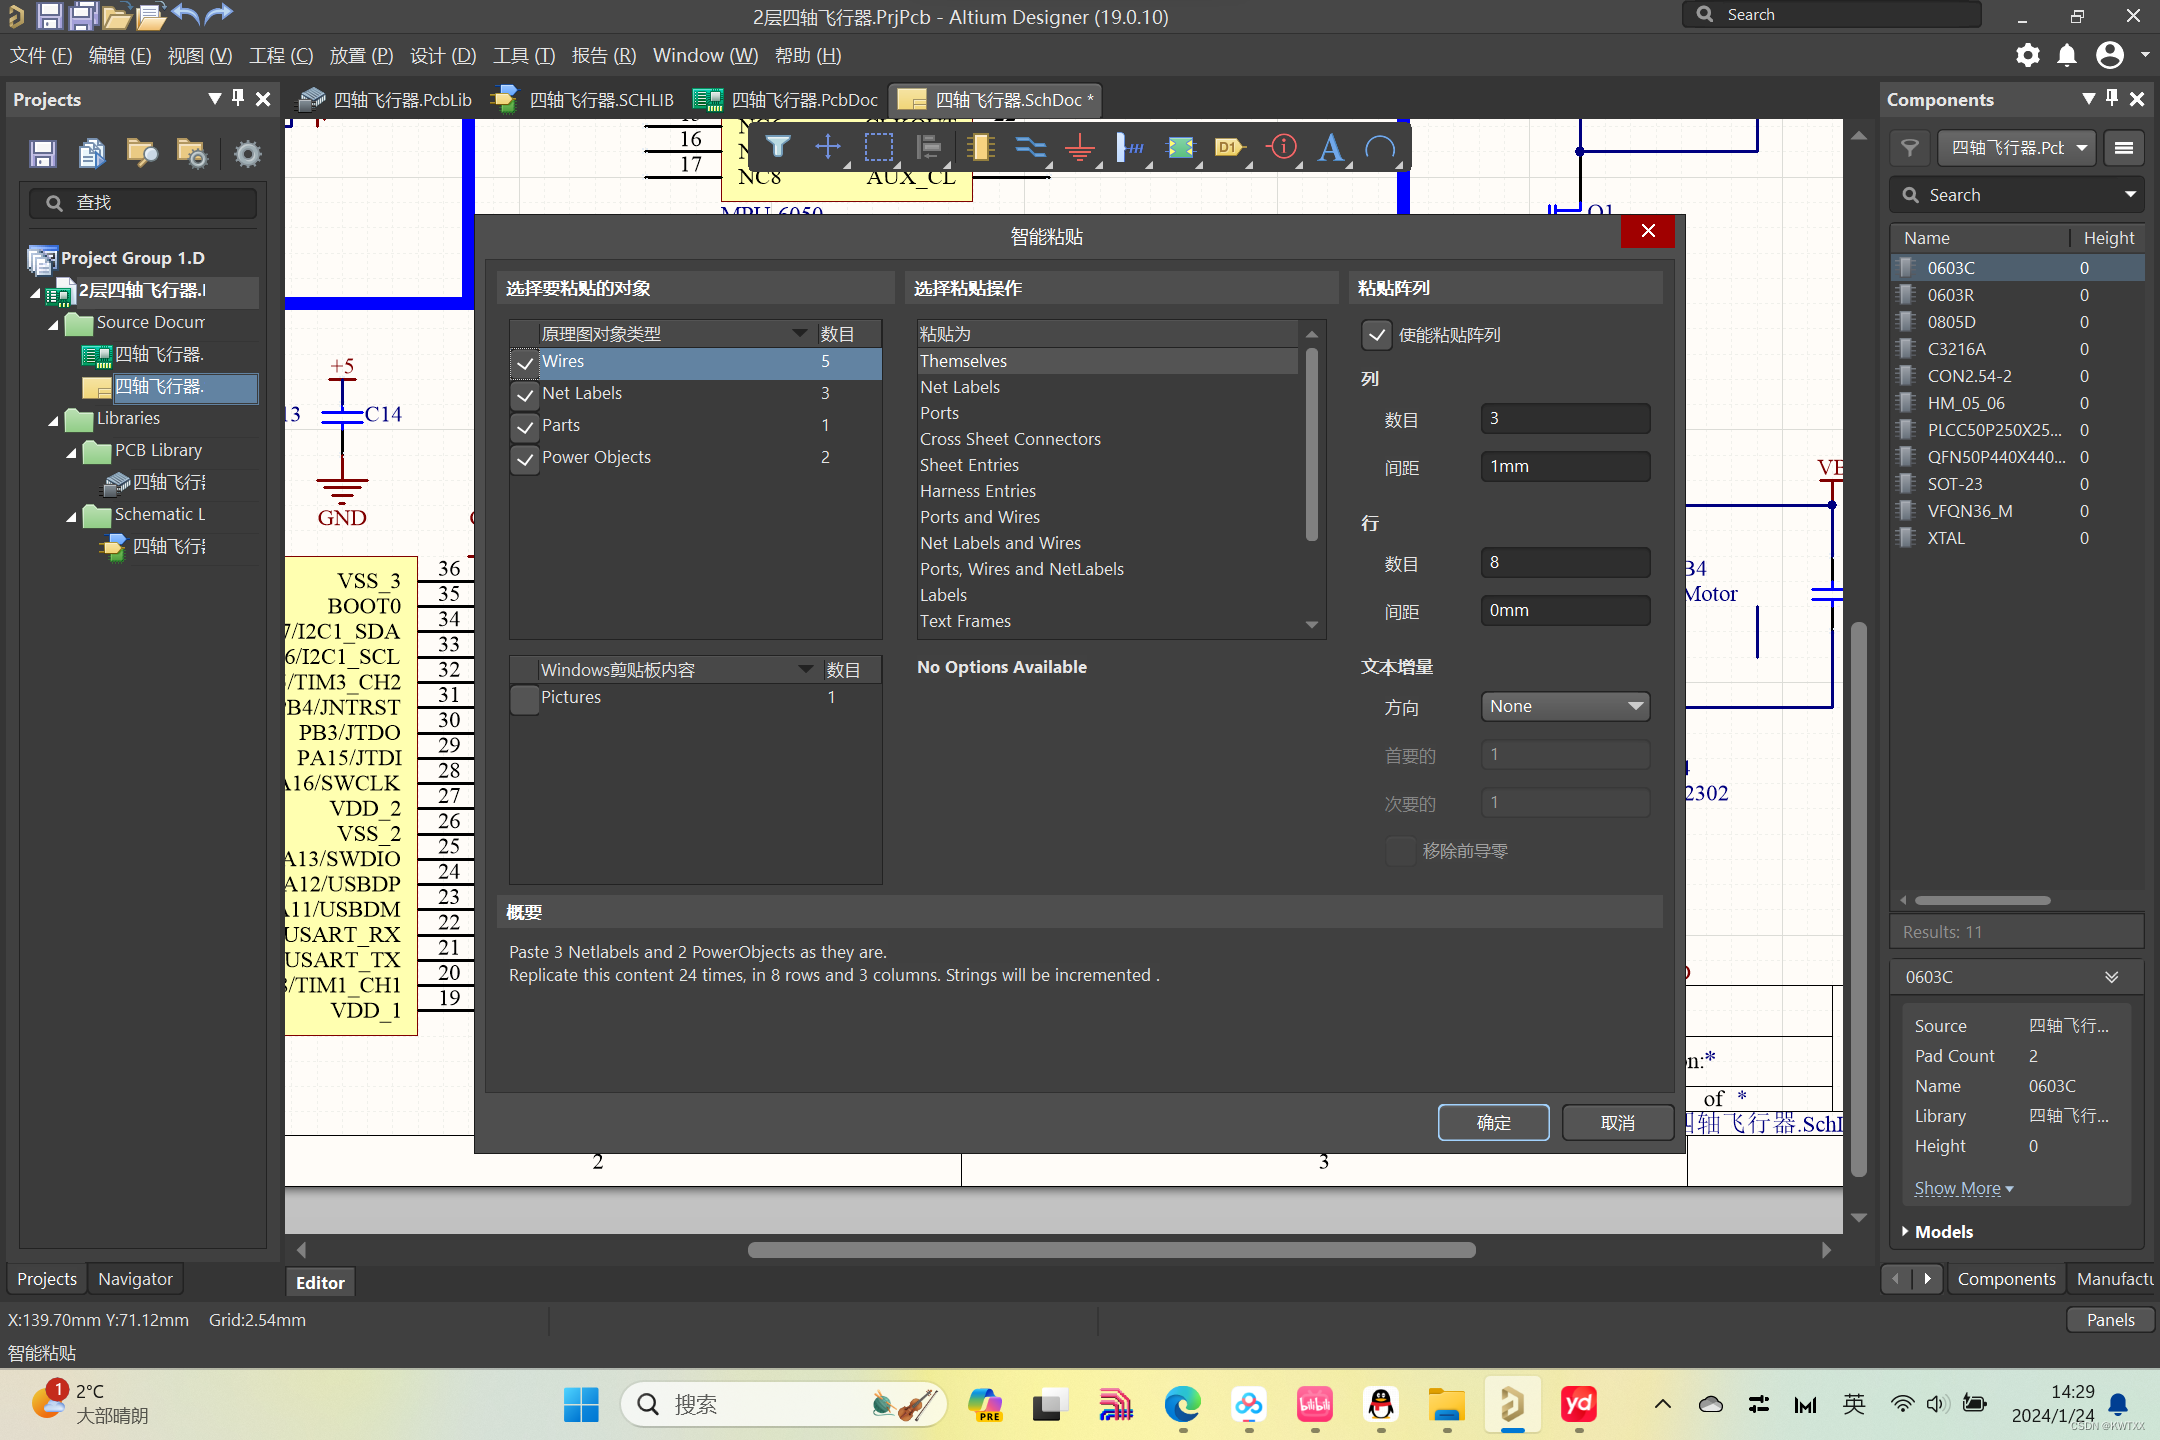Select the place text string icon

point(1330,148)
